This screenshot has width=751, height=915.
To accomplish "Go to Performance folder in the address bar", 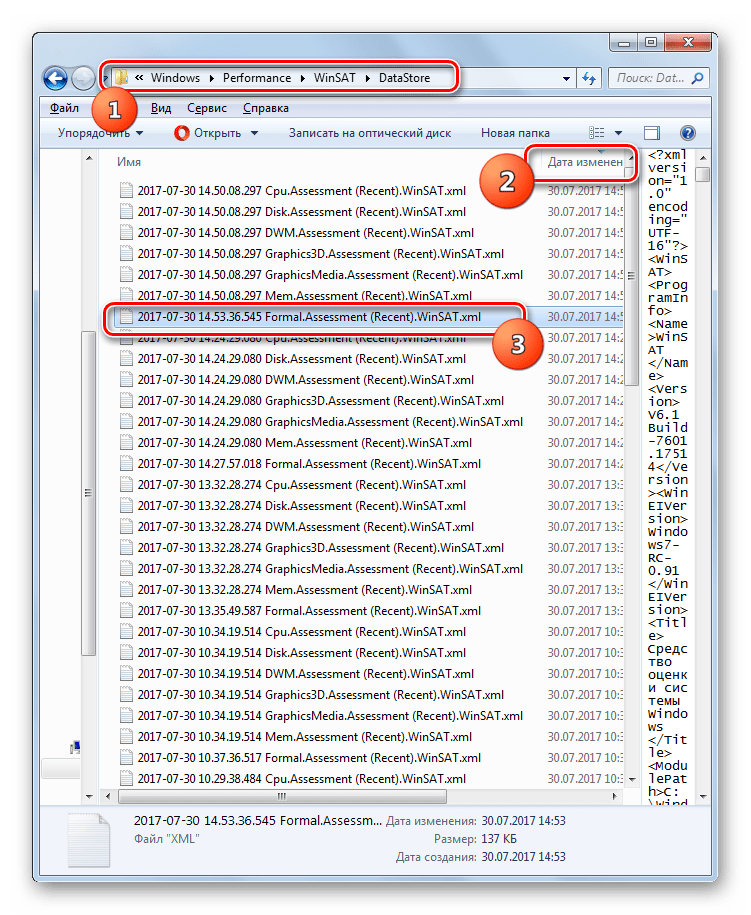I will [257, 78].
